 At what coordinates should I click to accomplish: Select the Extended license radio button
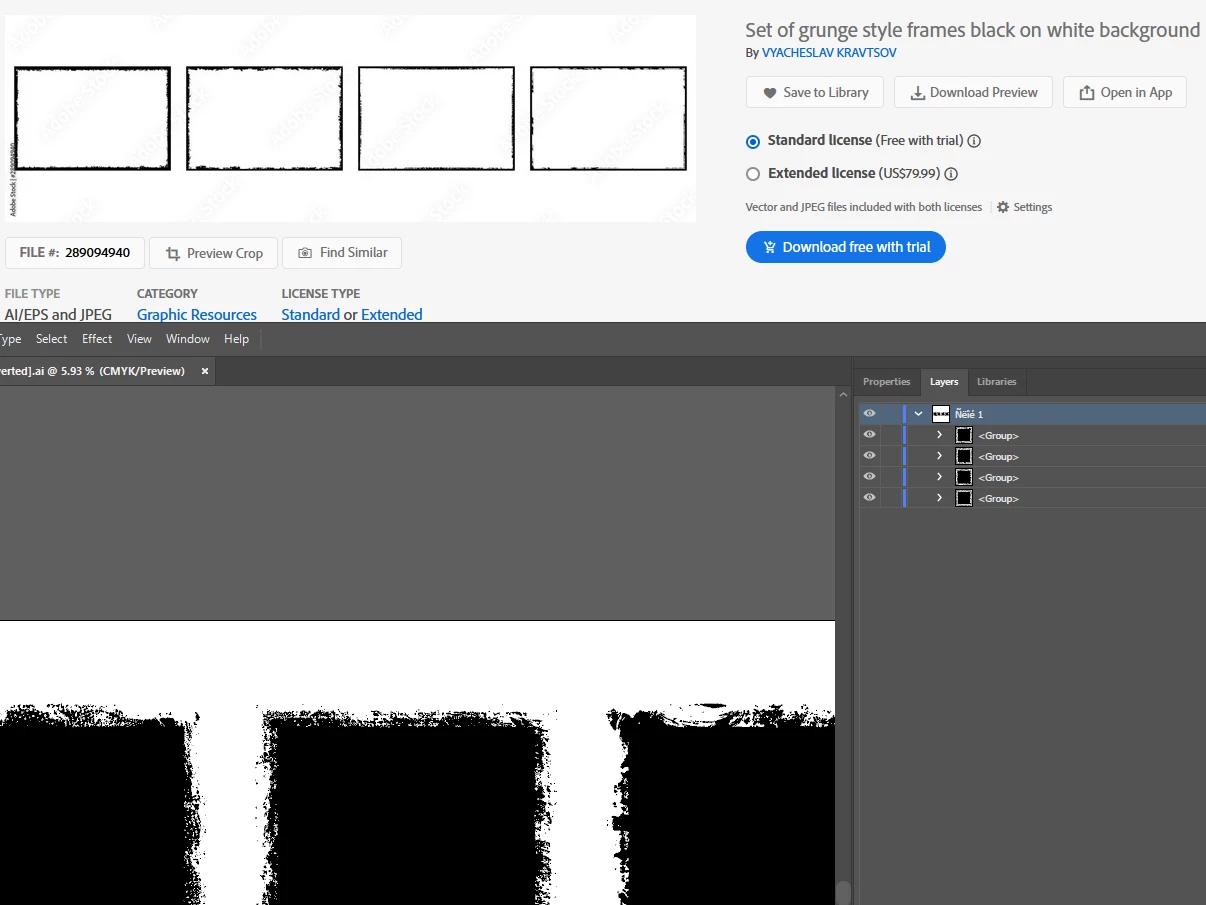tap(753, 174)
